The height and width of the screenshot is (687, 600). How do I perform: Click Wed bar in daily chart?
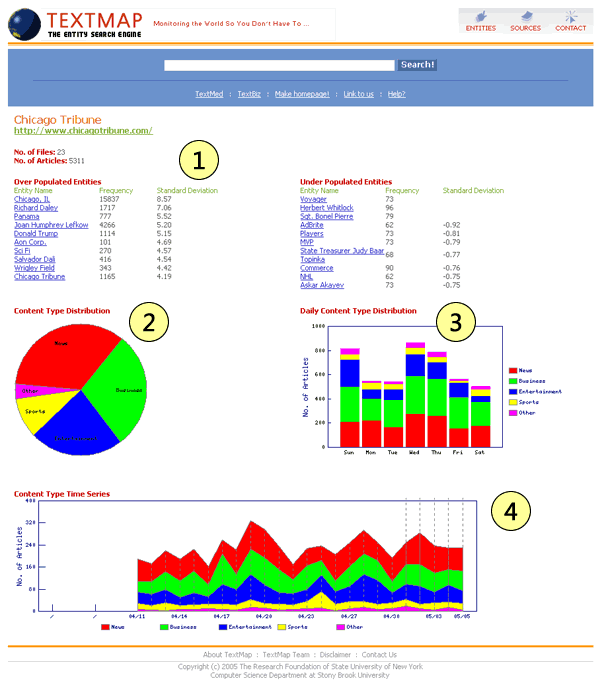coord(415,394)
